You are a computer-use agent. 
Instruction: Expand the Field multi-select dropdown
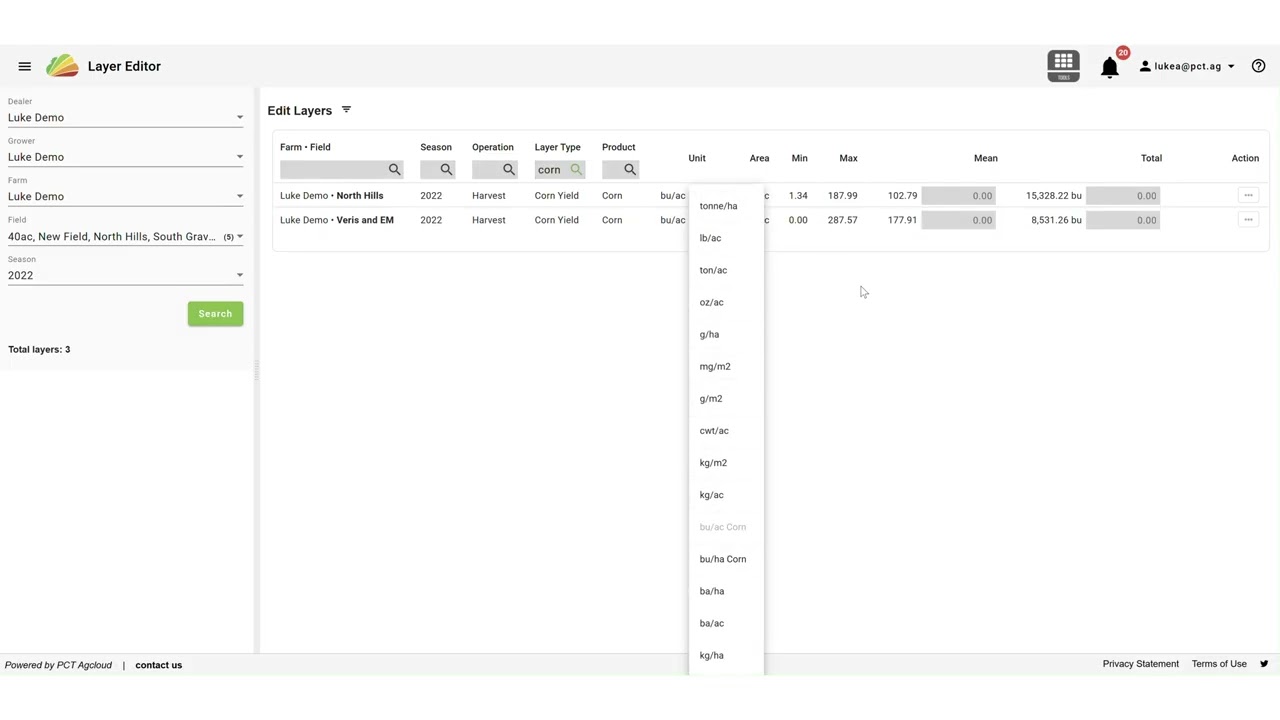point(126,237)
